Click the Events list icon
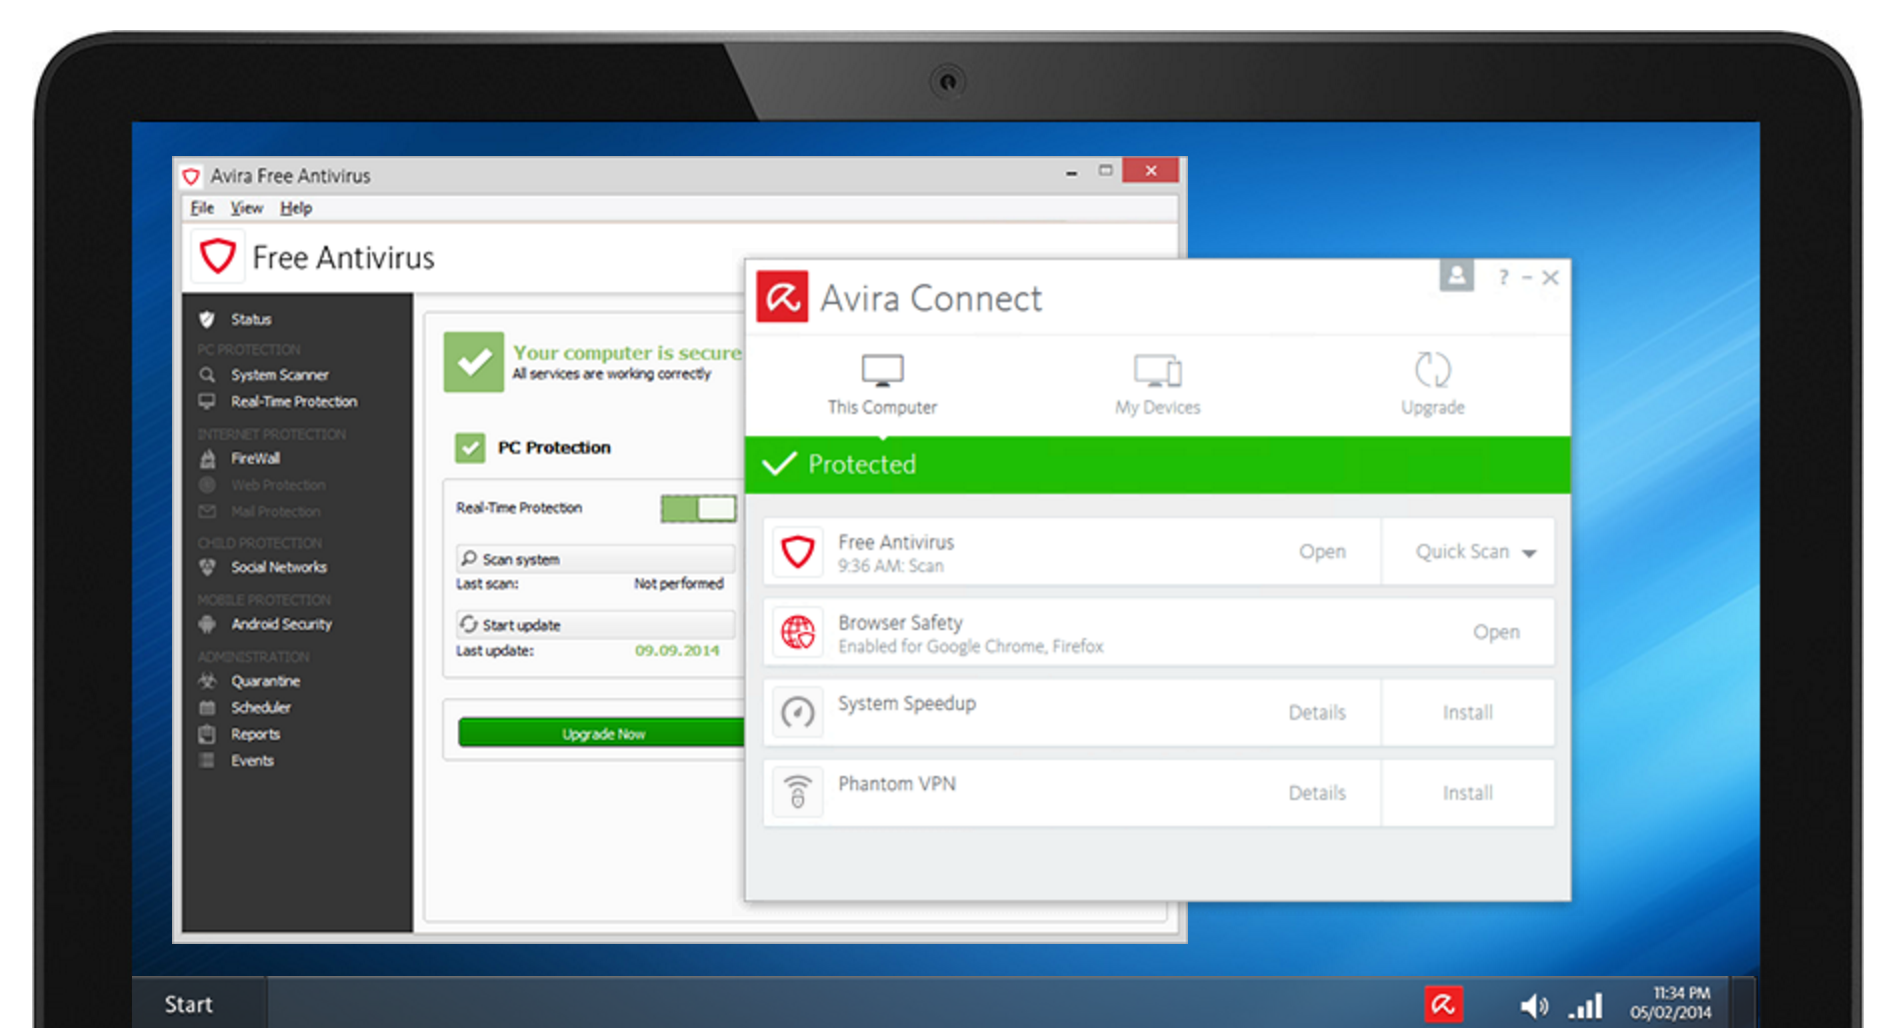This screenshot has width=1890, height=1028. tap(207, 761)
